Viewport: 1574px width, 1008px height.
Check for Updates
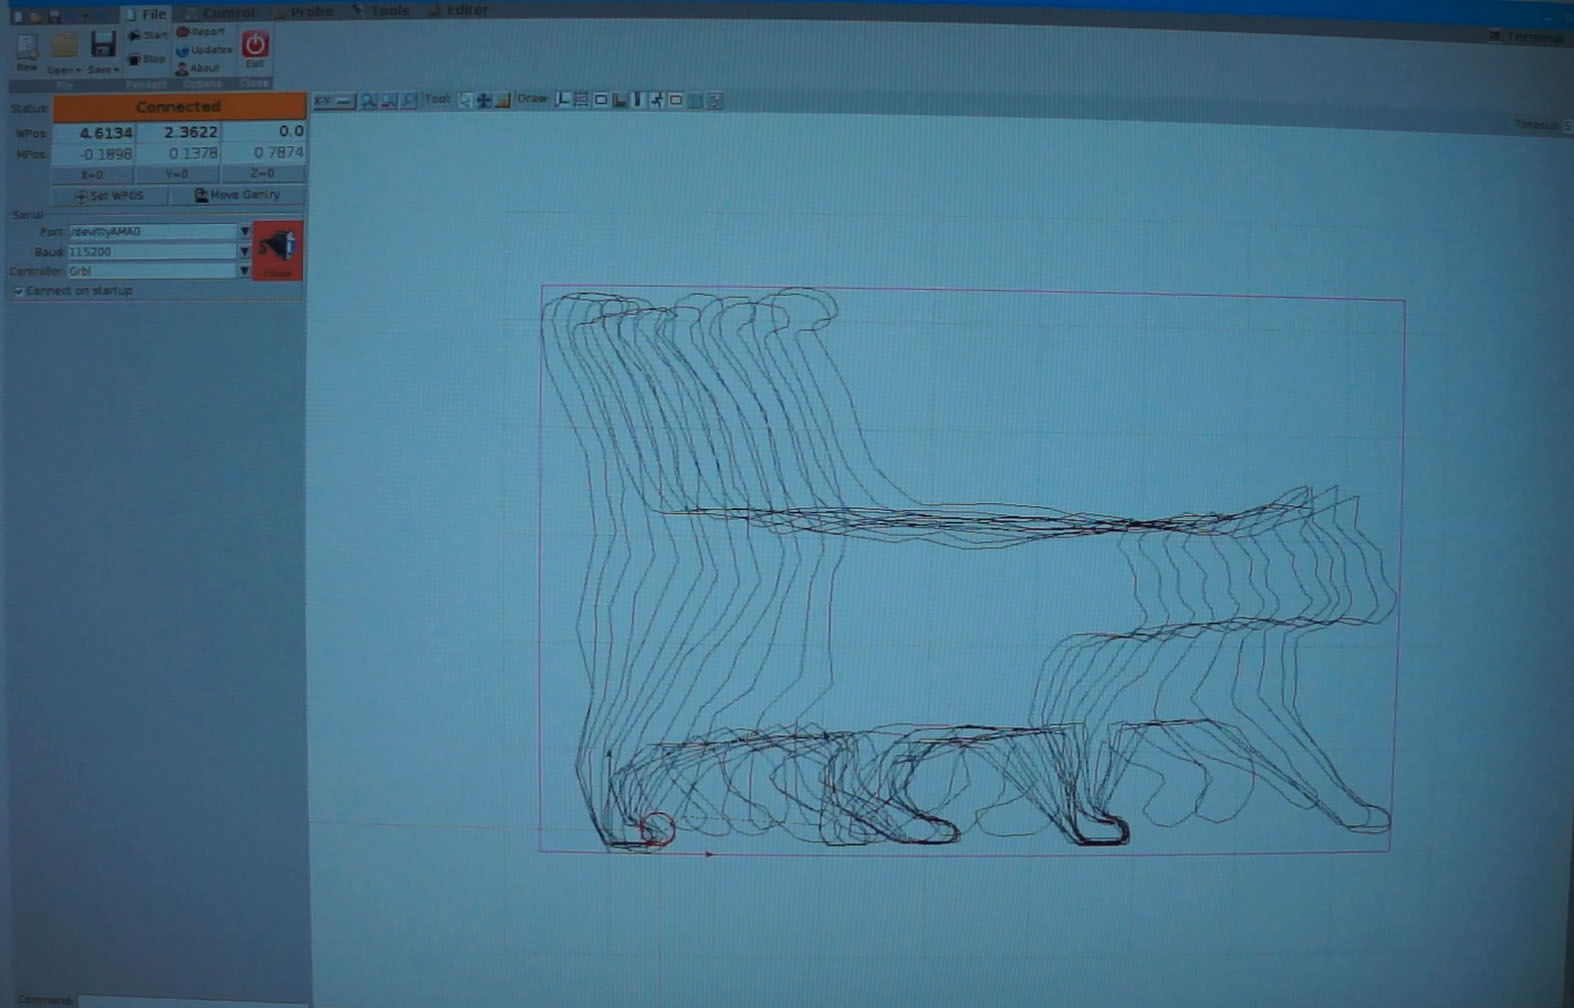(204, 50)
